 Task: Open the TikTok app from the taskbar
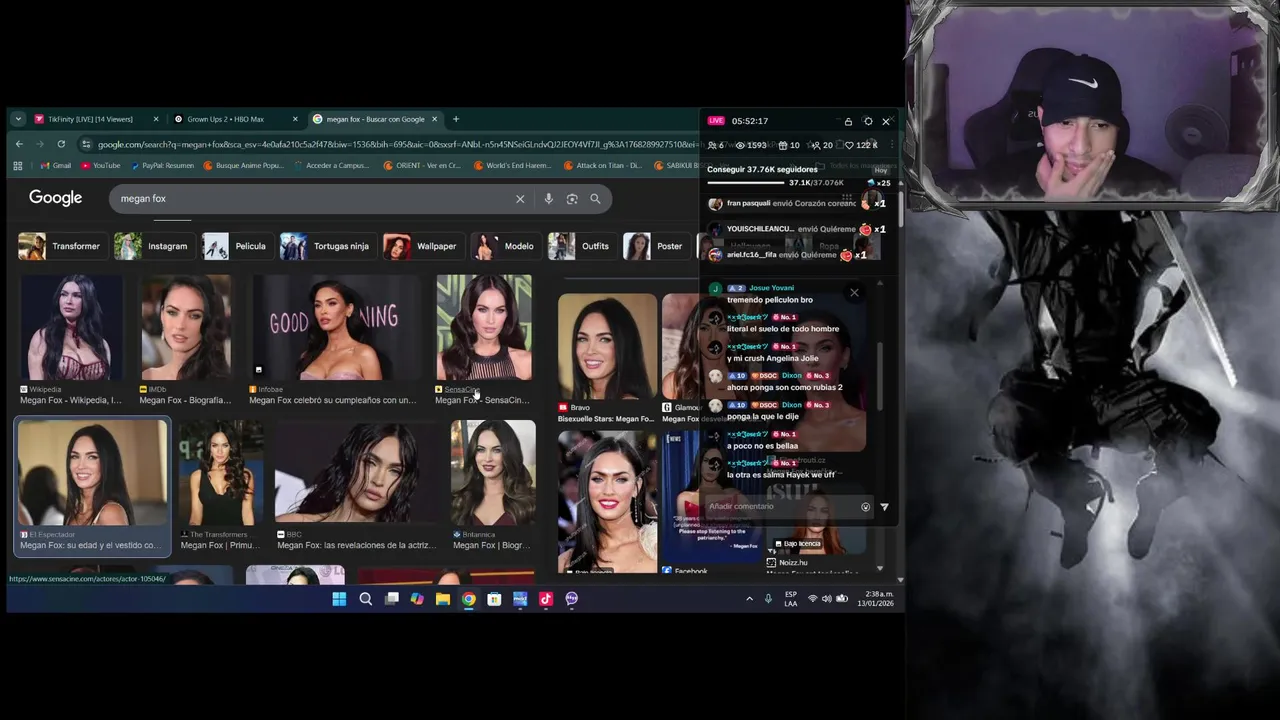[x=545, y=599]
